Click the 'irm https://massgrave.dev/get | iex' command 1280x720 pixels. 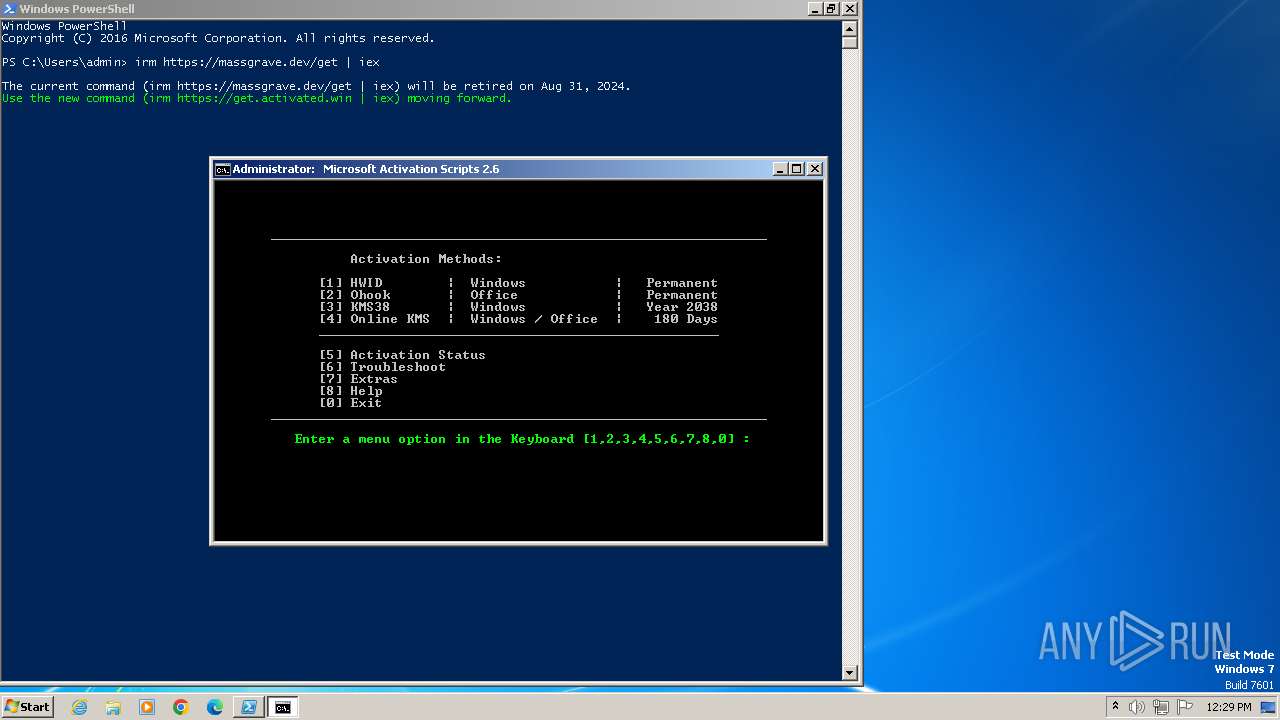[258, 62]
